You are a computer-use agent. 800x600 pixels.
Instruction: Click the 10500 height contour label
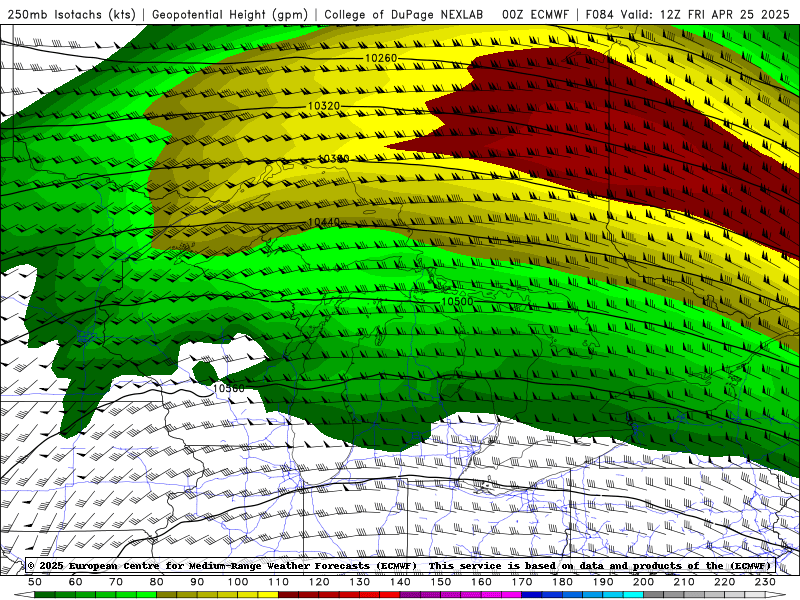coord(457,302)
